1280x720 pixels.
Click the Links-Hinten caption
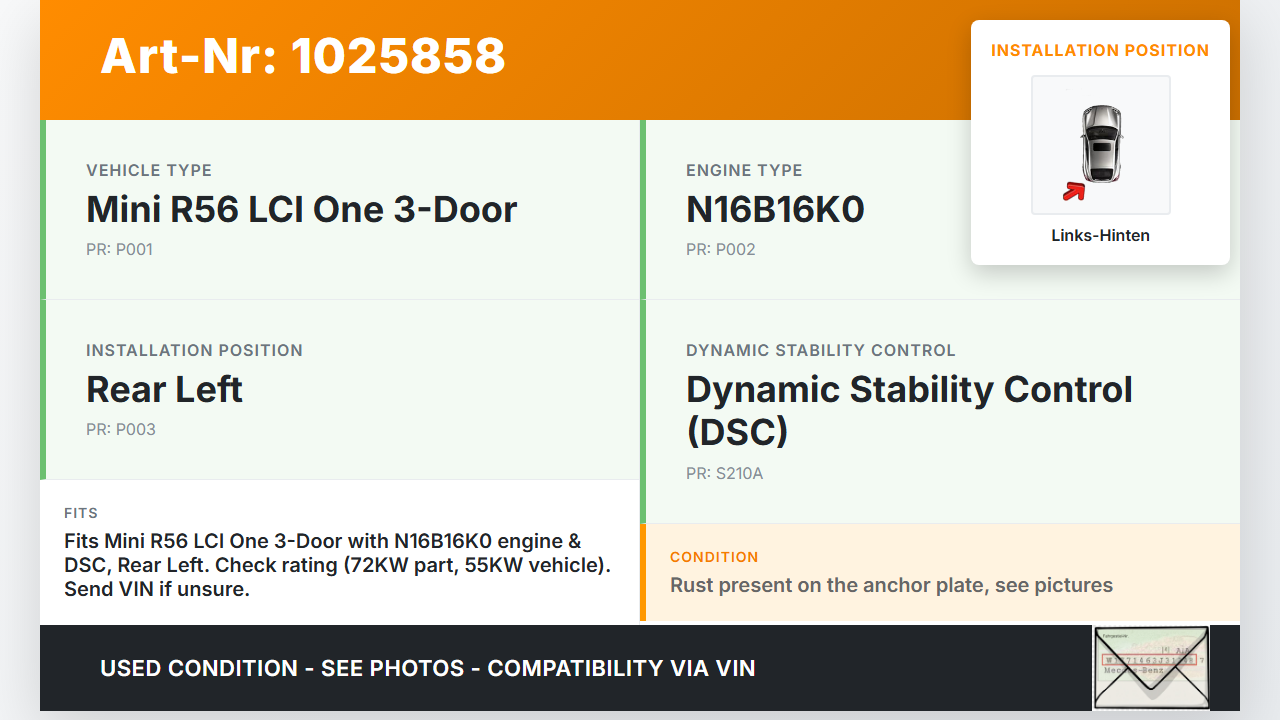[x=1100, y=236]
